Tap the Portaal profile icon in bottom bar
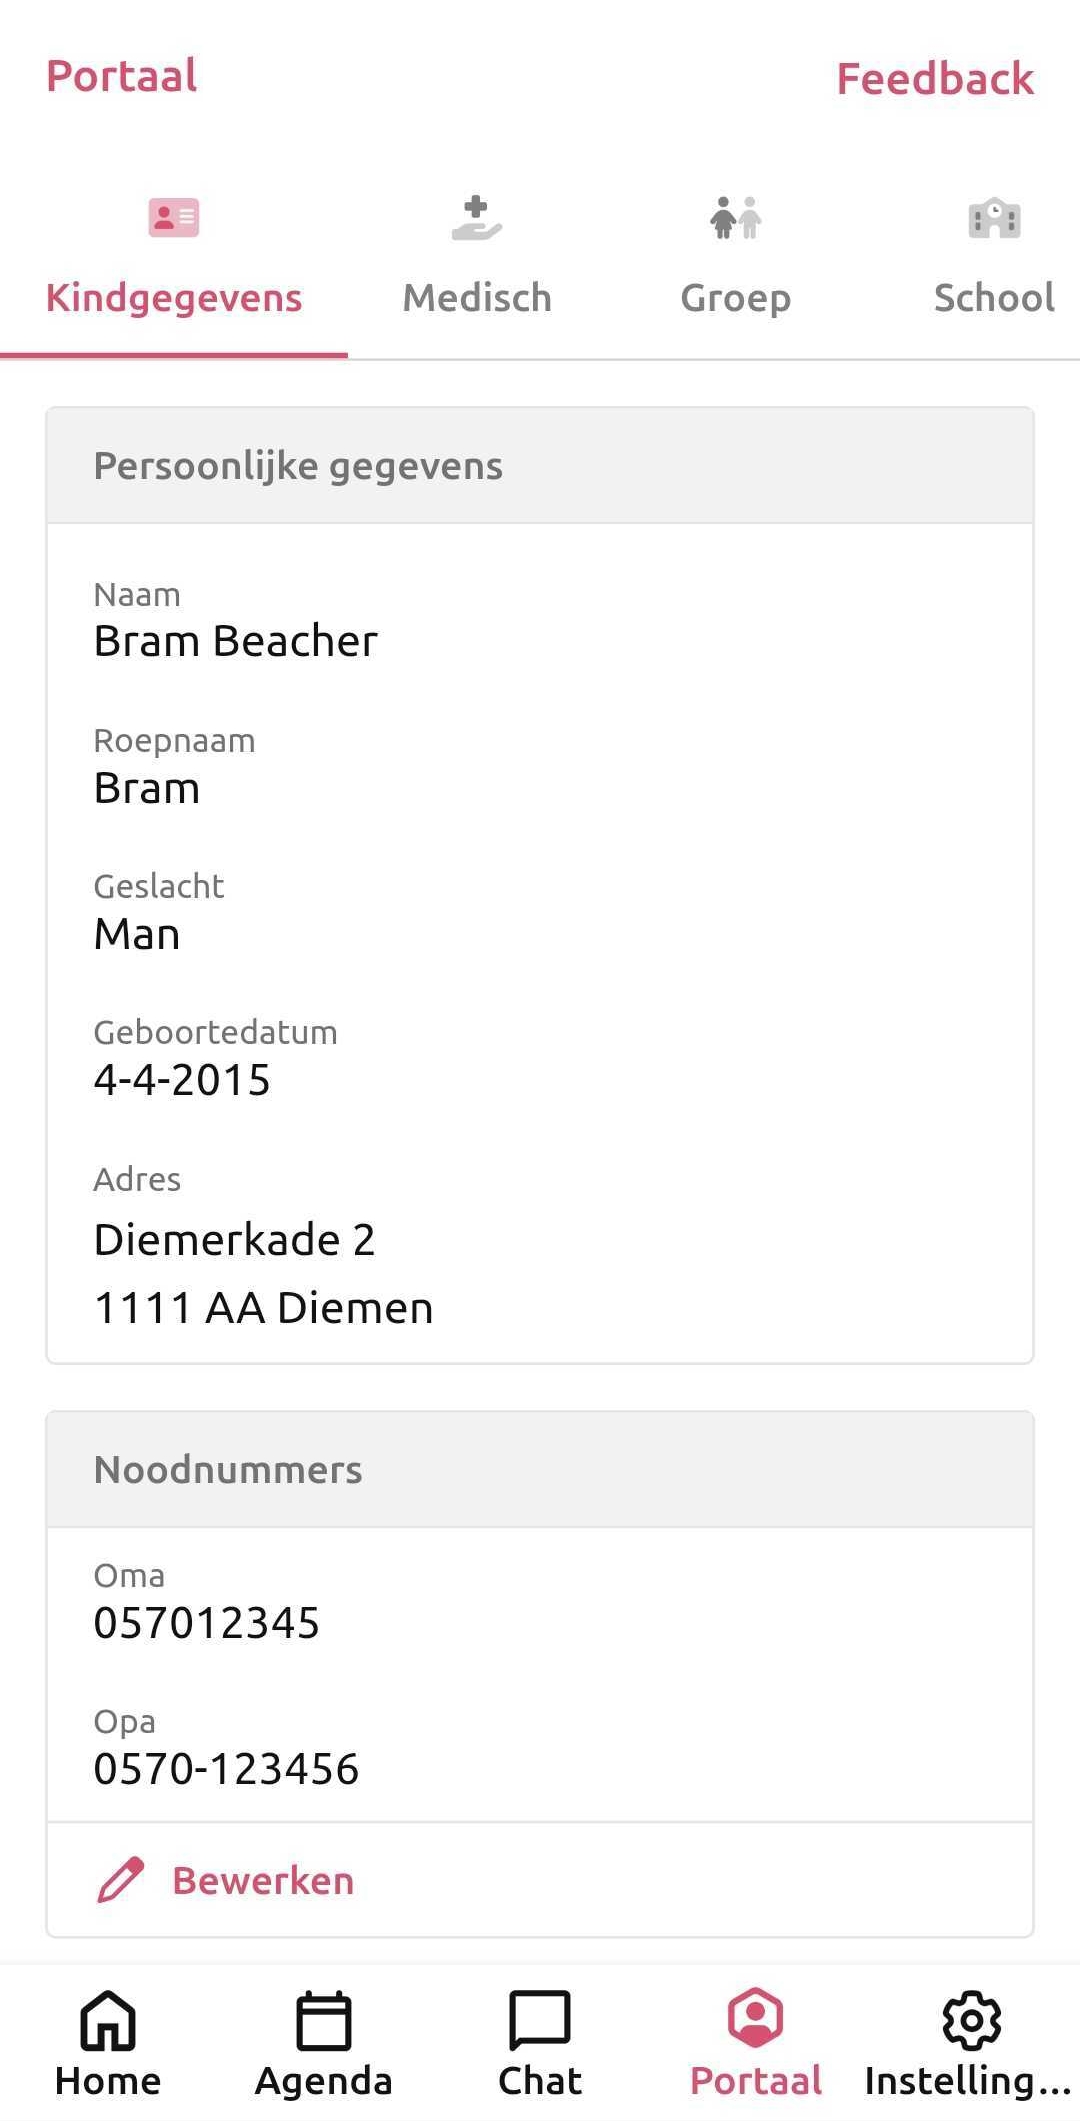This screenshot has width=1080, height=2122. (x=756, y=2018)
